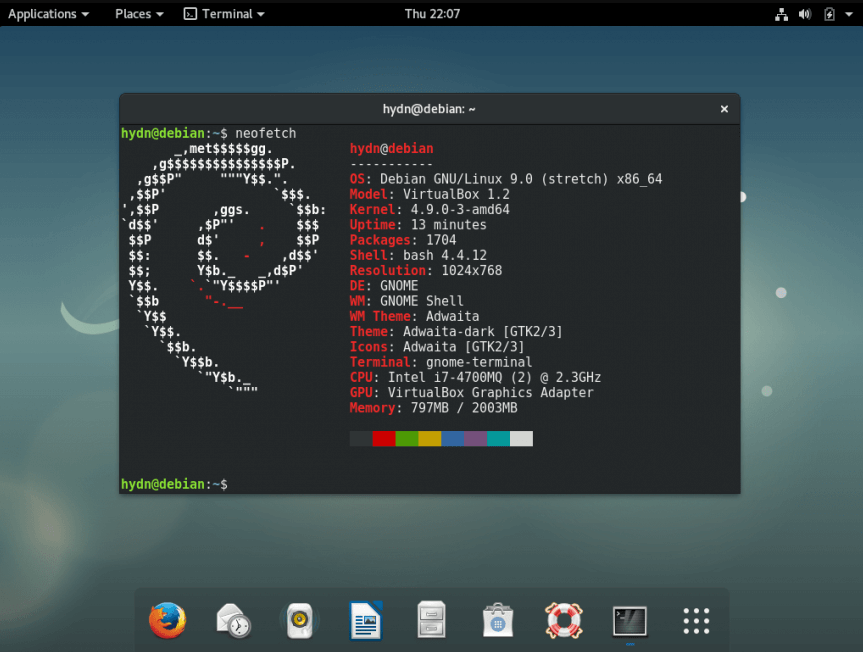
Task: Click the Uptime 13 minutes line
Action: 418,224
